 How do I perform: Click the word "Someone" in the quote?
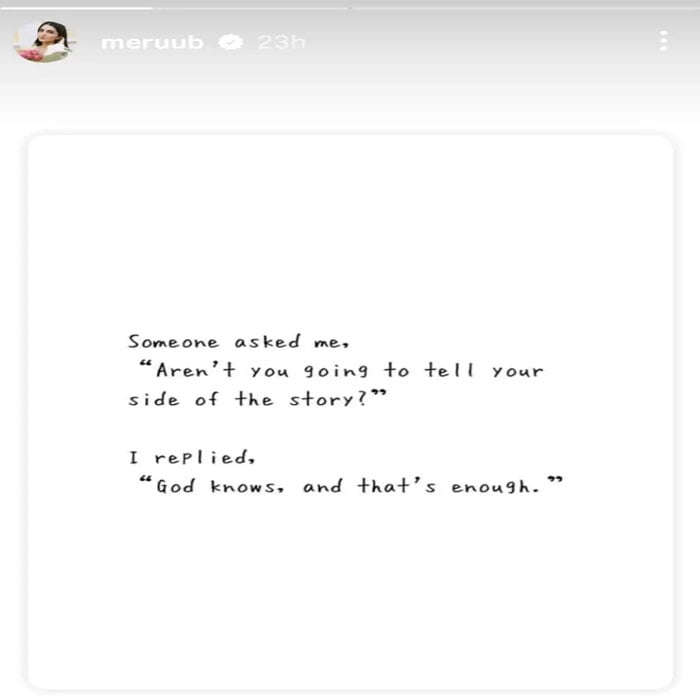tap(173, 342)
